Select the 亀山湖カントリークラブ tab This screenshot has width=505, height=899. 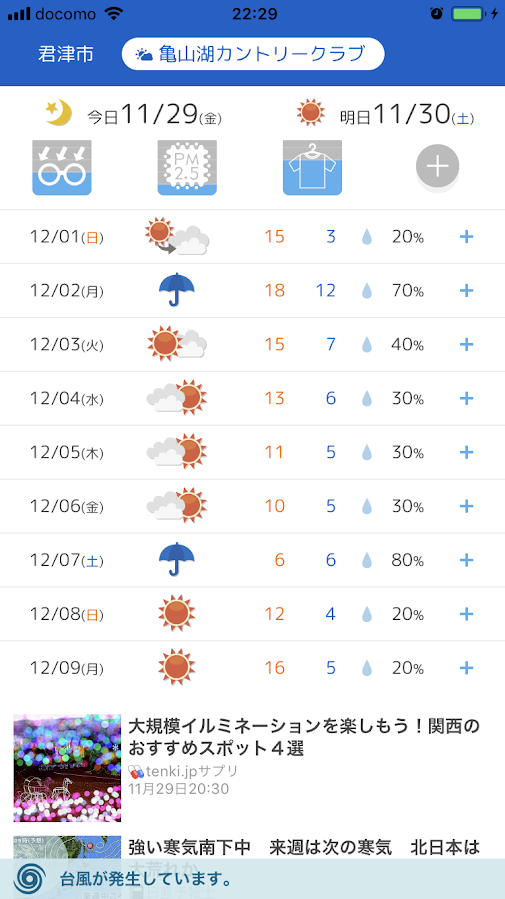(253, 54)
